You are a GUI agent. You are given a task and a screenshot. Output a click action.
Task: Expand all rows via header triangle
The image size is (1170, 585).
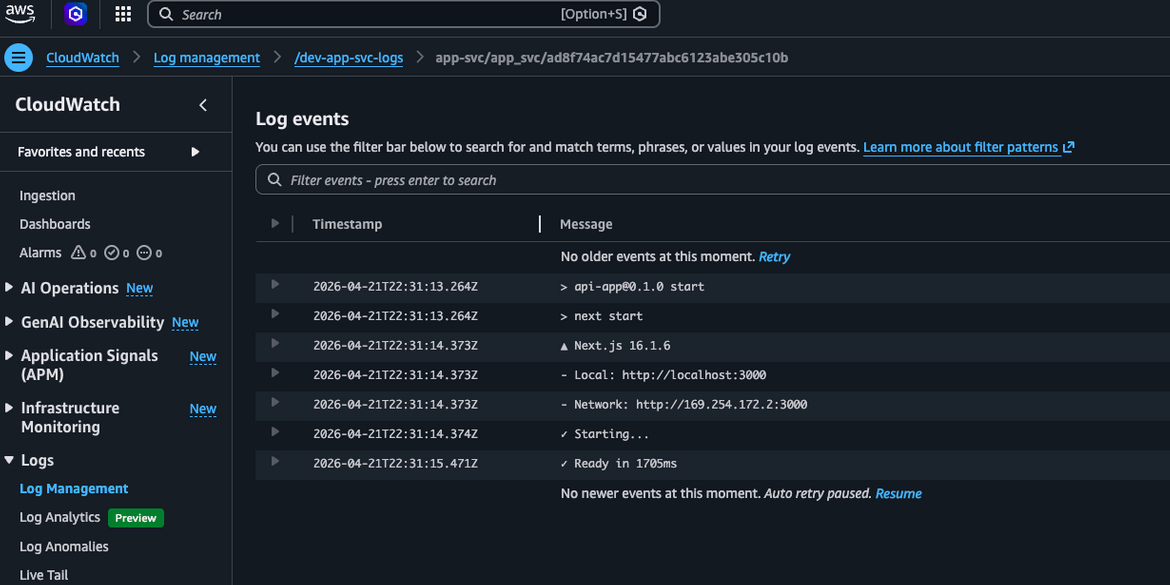point(275,223)
